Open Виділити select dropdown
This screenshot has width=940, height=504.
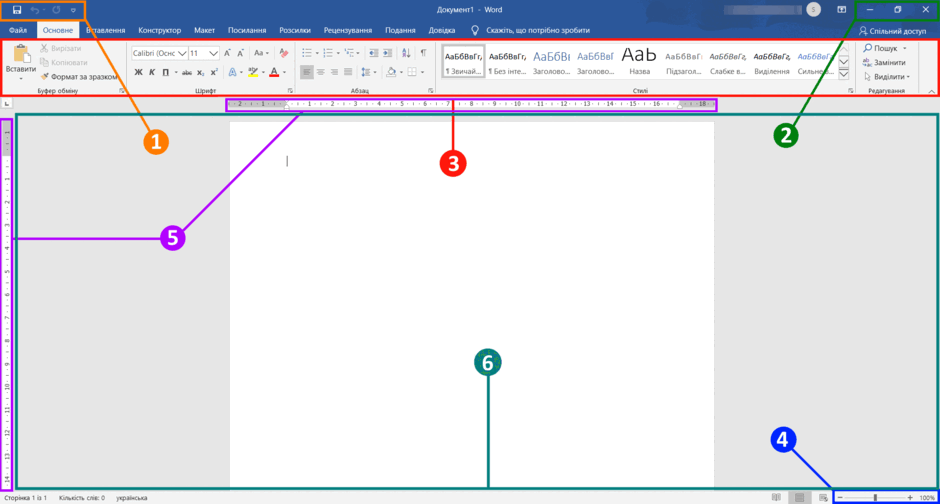[x=887, y=77]
